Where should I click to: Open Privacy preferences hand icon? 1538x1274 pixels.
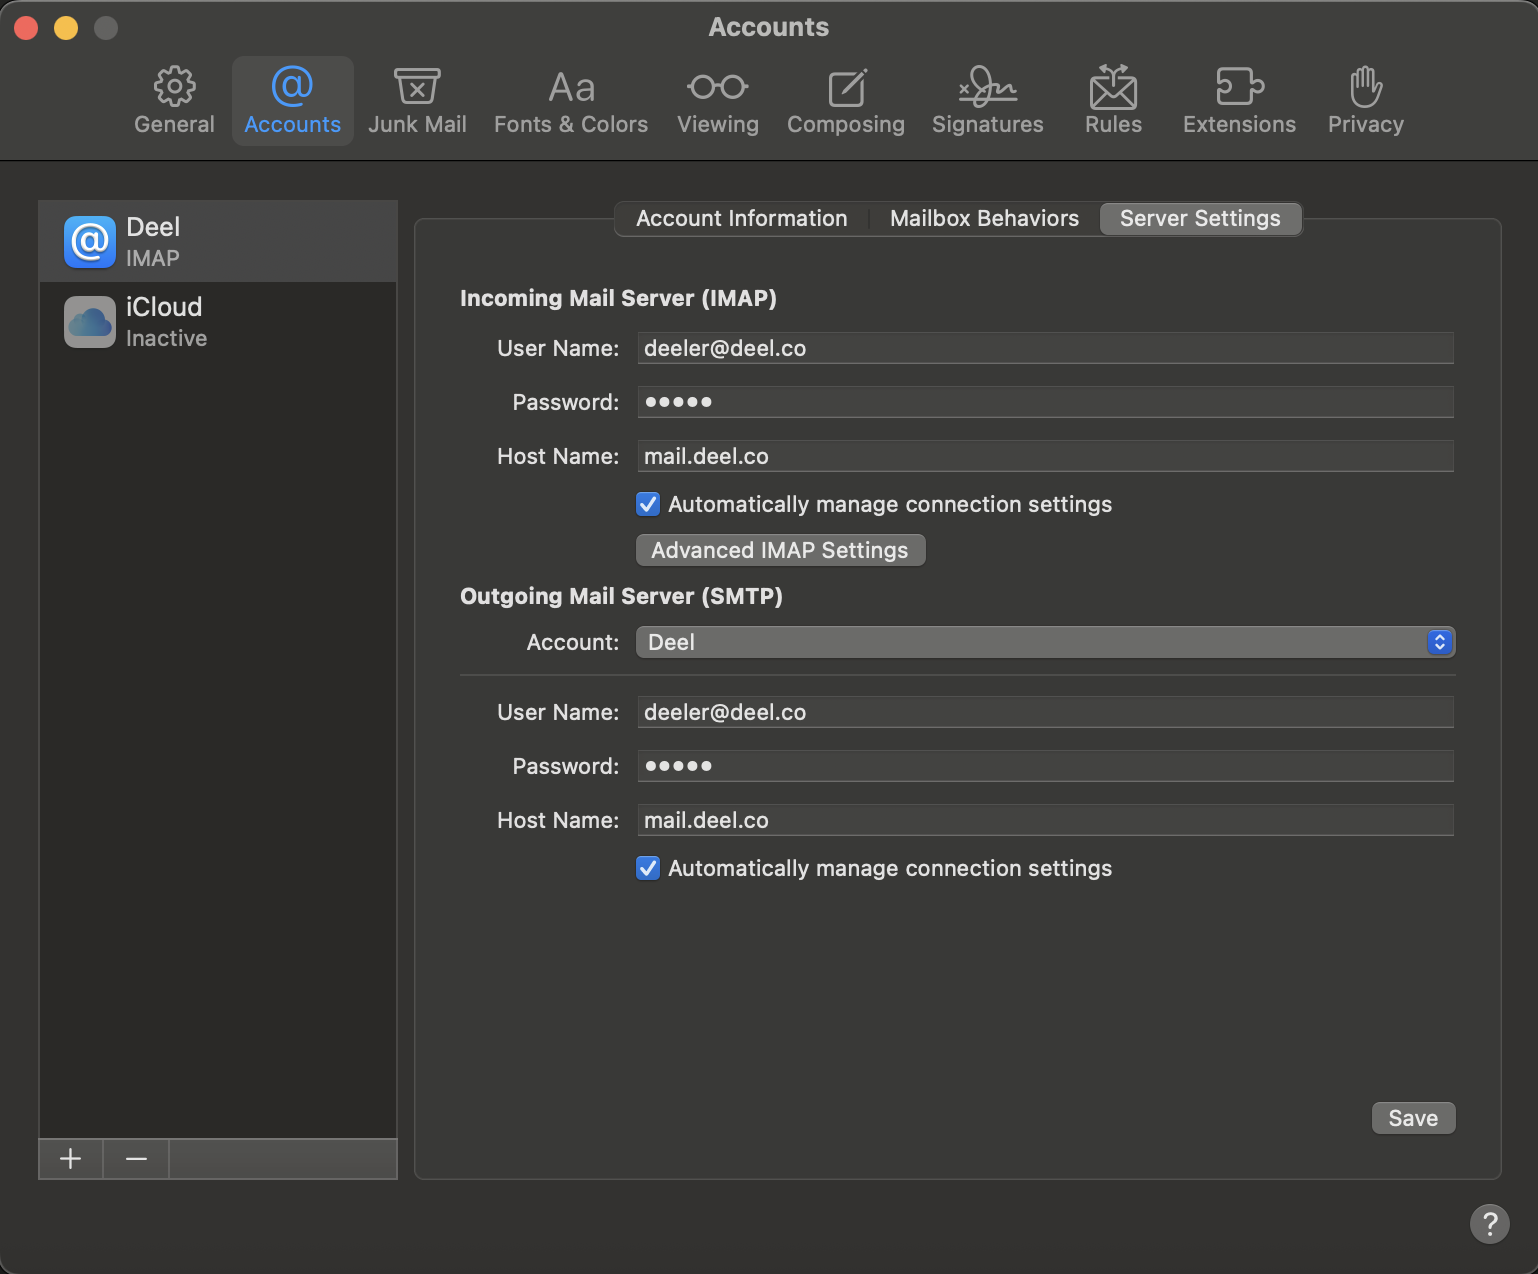(1365, 88)
